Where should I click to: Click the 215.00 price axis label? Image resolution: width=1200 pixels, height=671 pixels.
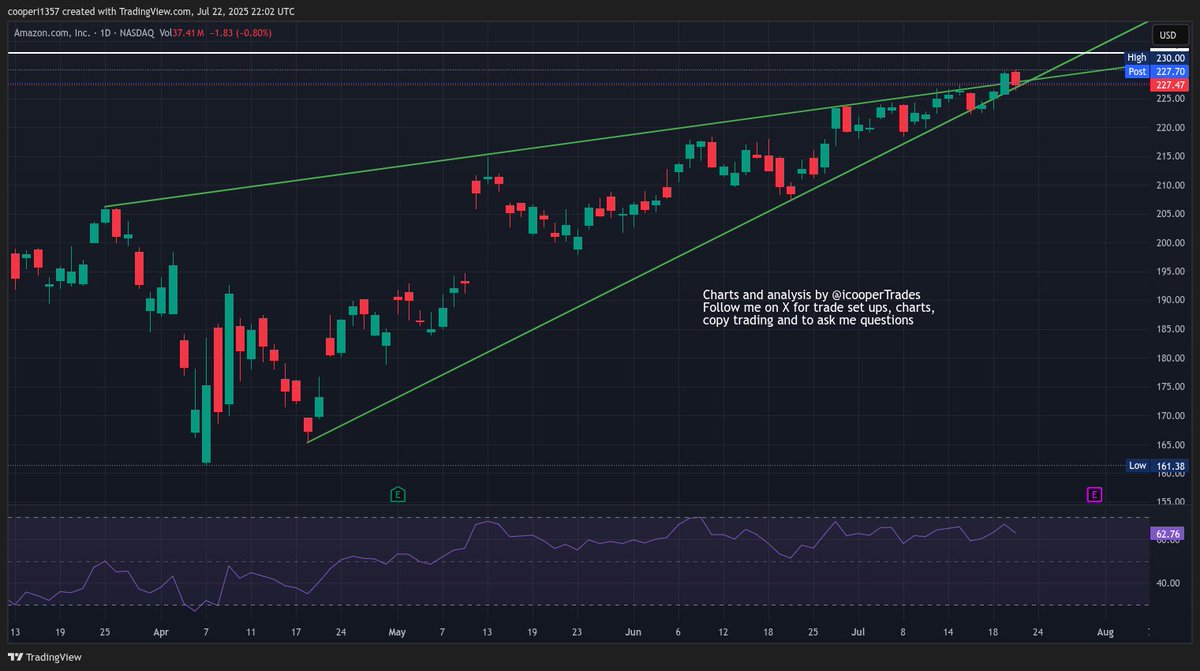1170,156
